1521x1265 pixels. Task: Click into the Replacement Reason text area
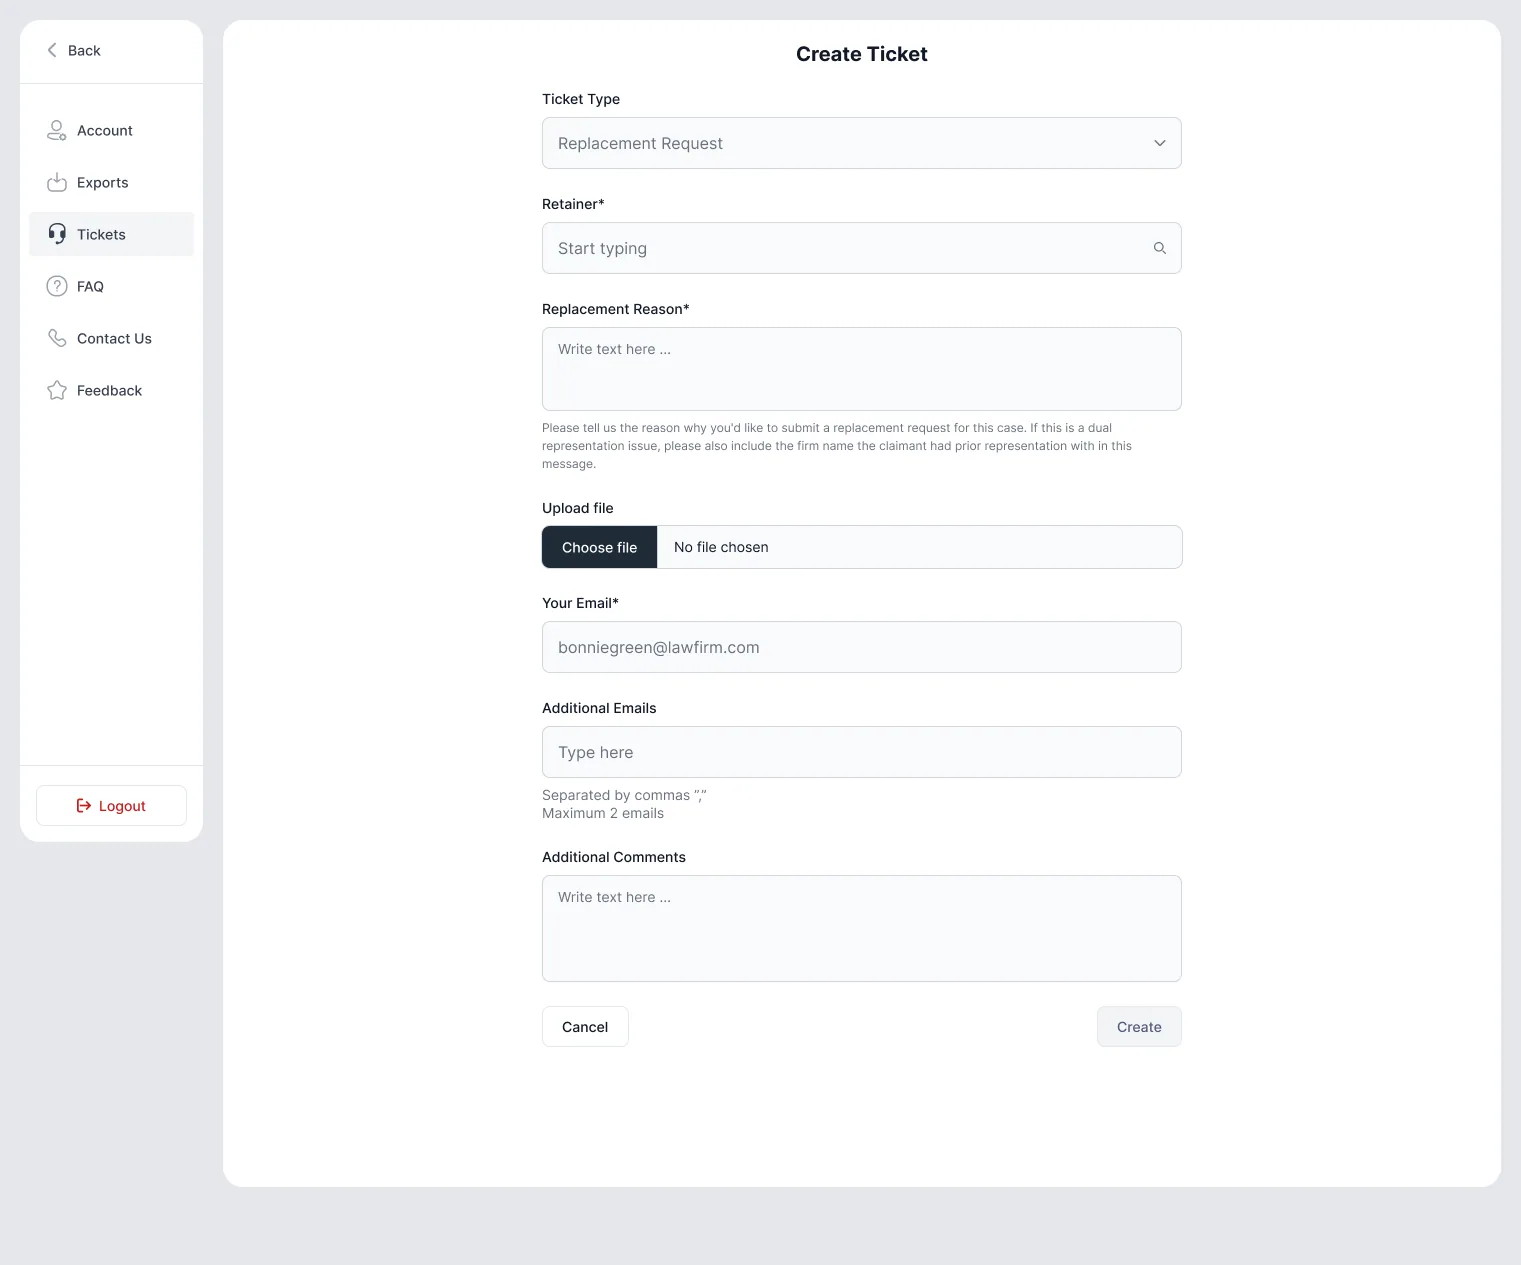[862, 369]
